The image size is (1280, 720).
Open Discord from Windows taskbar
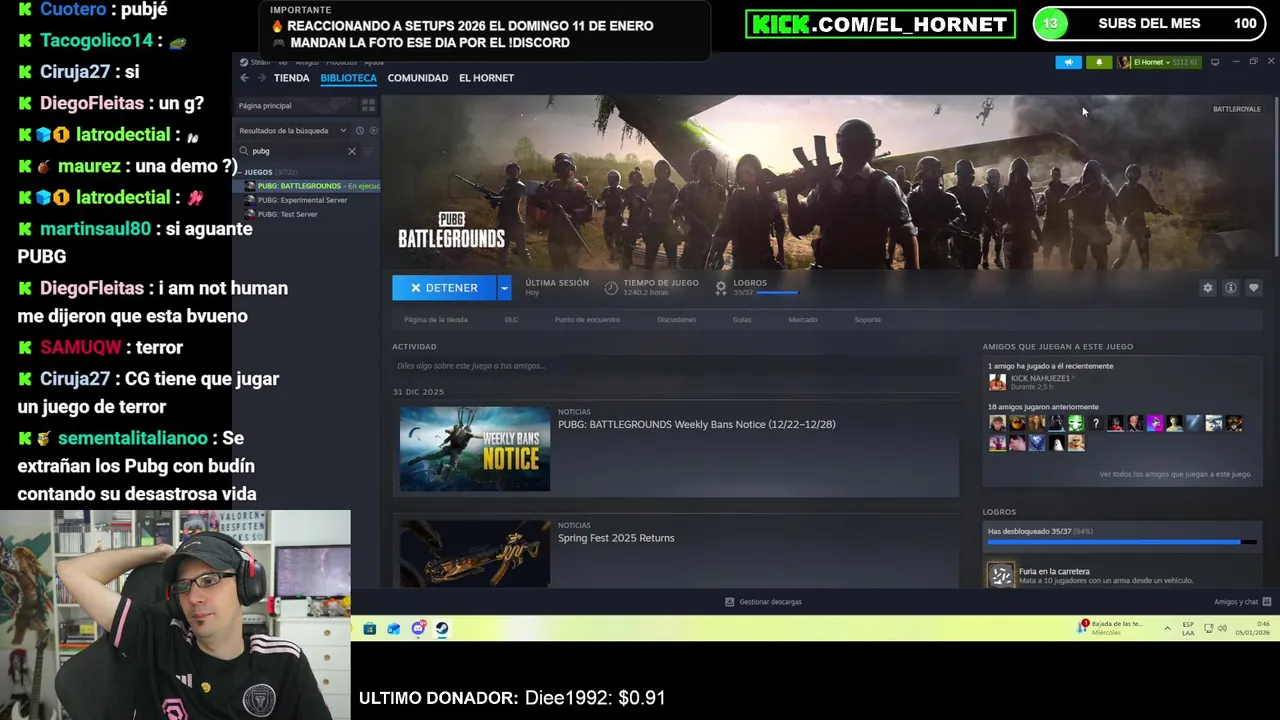tap(418, 629)
